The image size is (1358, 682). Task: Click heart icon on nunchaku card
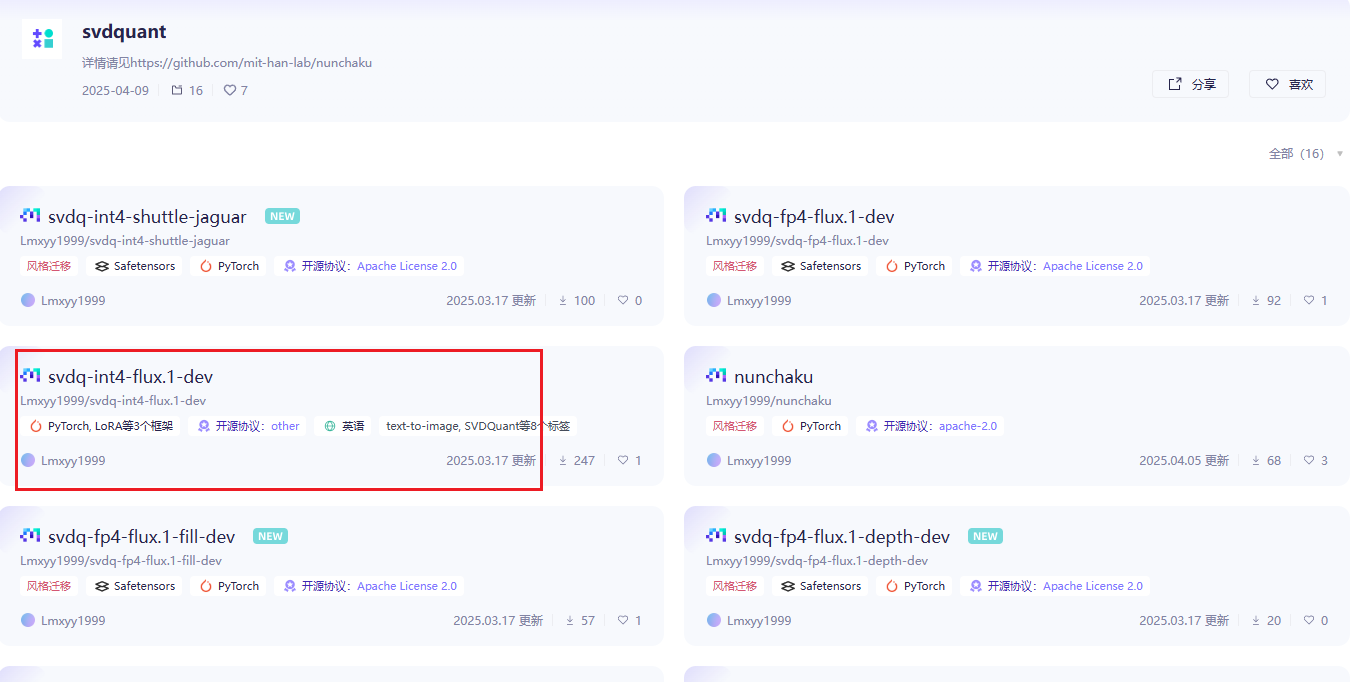(x=1309, y=461)
